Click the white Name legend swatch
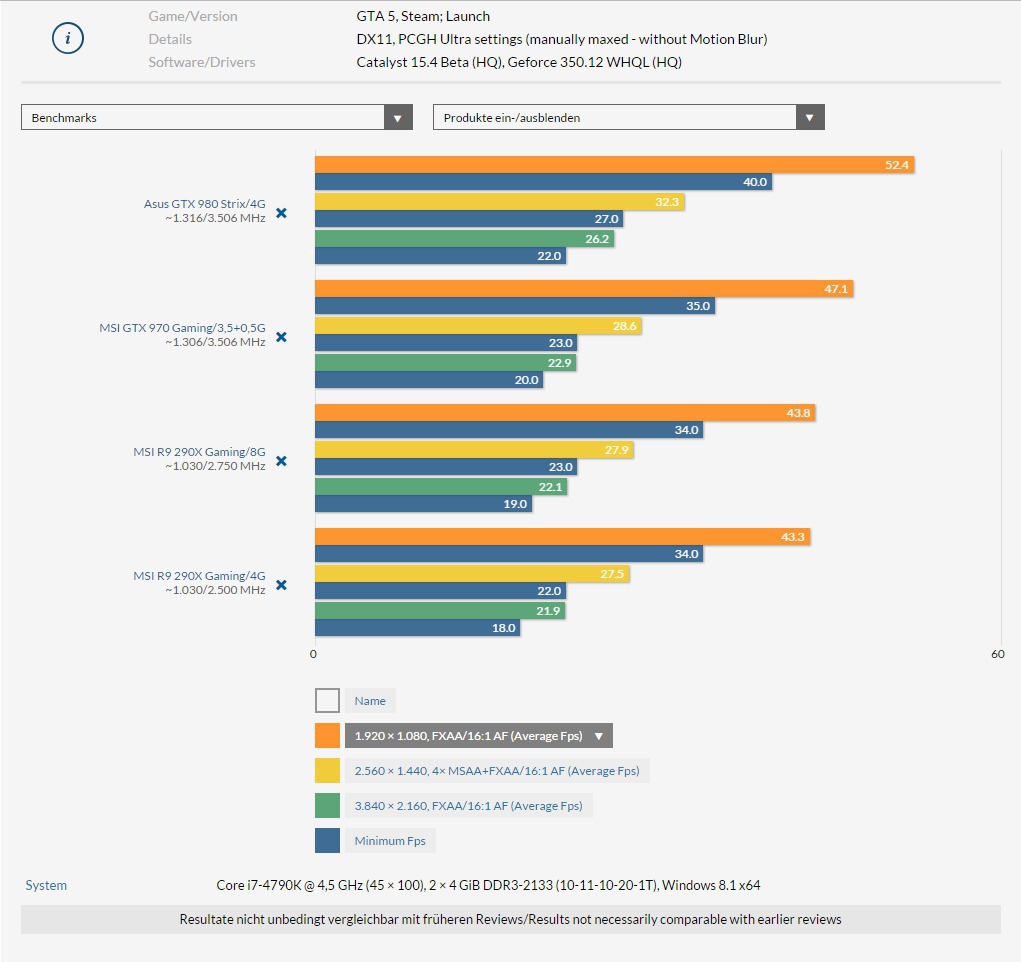The width and height of the screenshot is (1021, 962). point(328,701)
